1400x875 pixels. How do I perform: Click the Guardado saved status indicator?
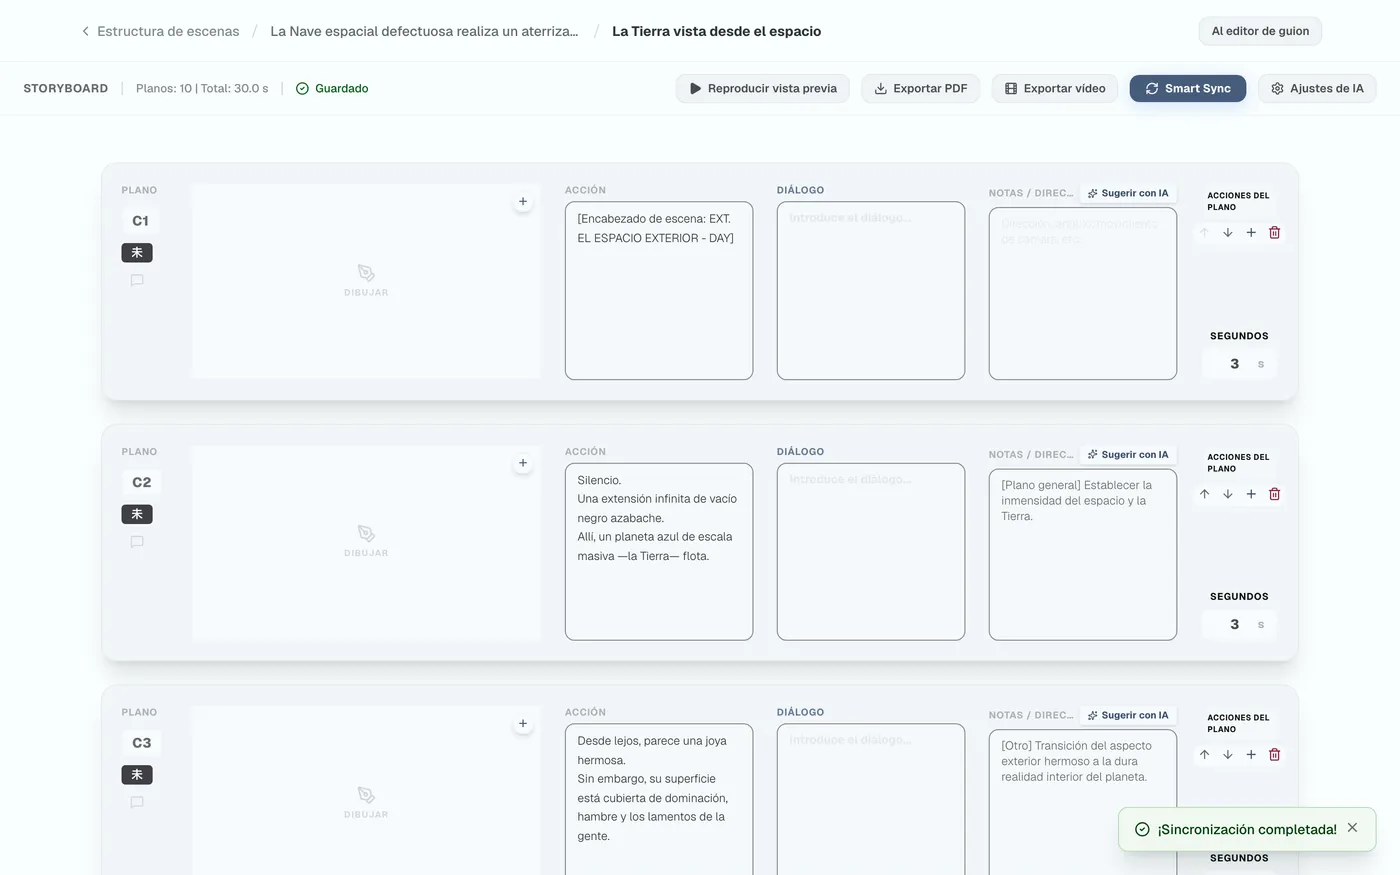332,88
